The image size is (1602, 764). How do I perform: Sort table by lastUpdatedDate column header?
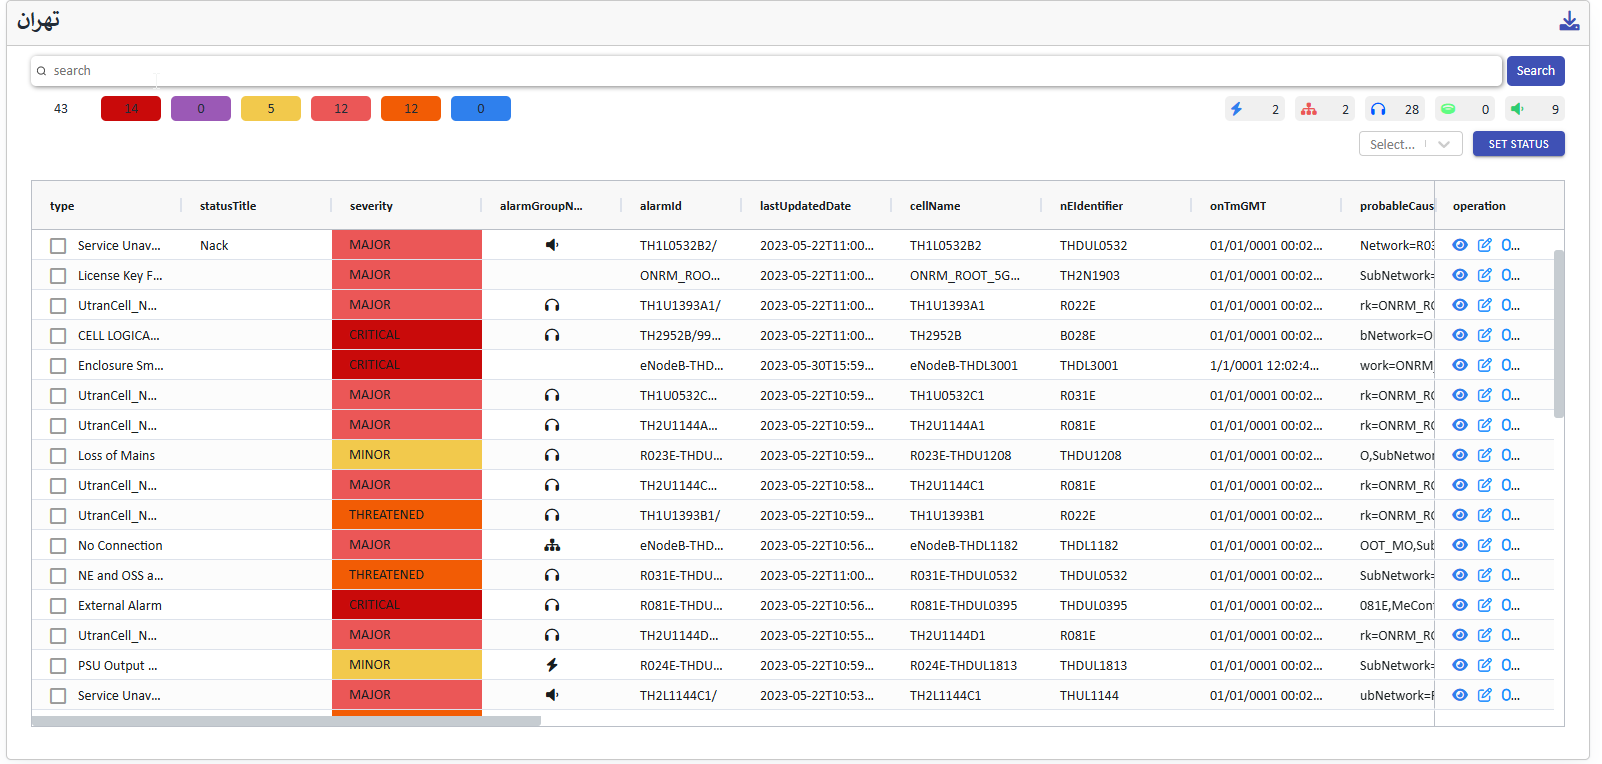pos(805,206)
